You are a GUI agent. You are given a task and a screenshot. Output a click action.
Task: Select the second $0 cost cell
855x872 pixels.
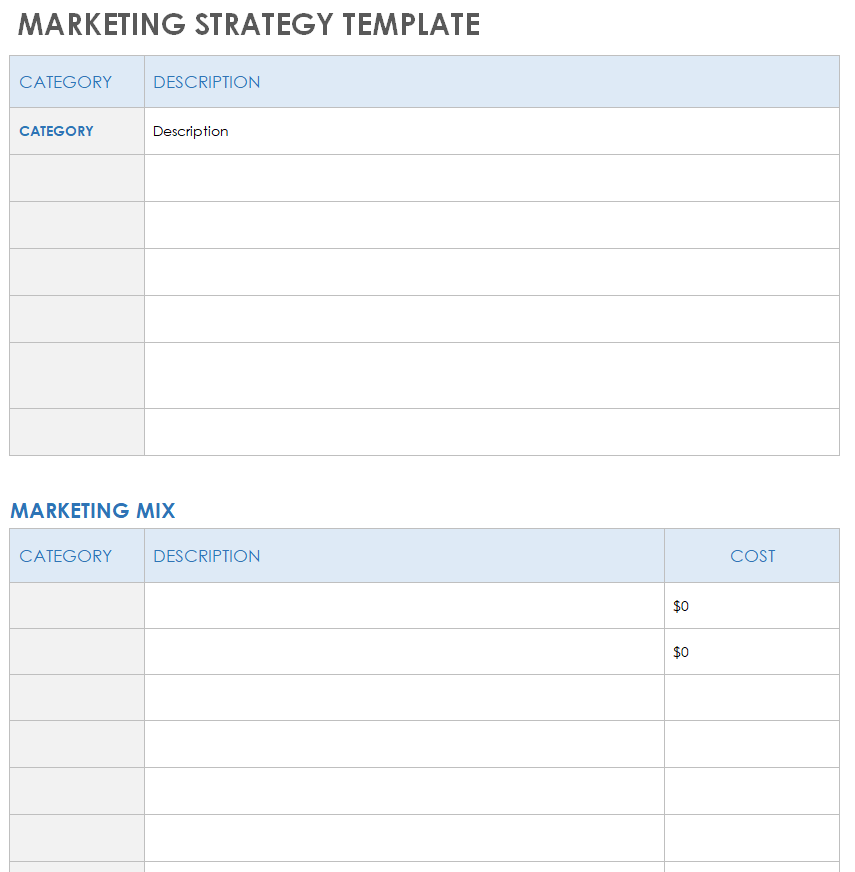[x=752, y=652]
